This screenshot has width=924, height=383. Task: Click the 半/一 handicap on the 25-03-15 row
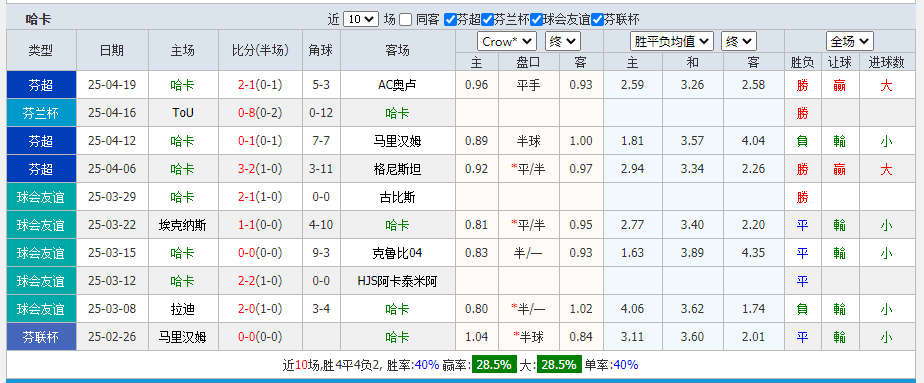click(529, 253)
